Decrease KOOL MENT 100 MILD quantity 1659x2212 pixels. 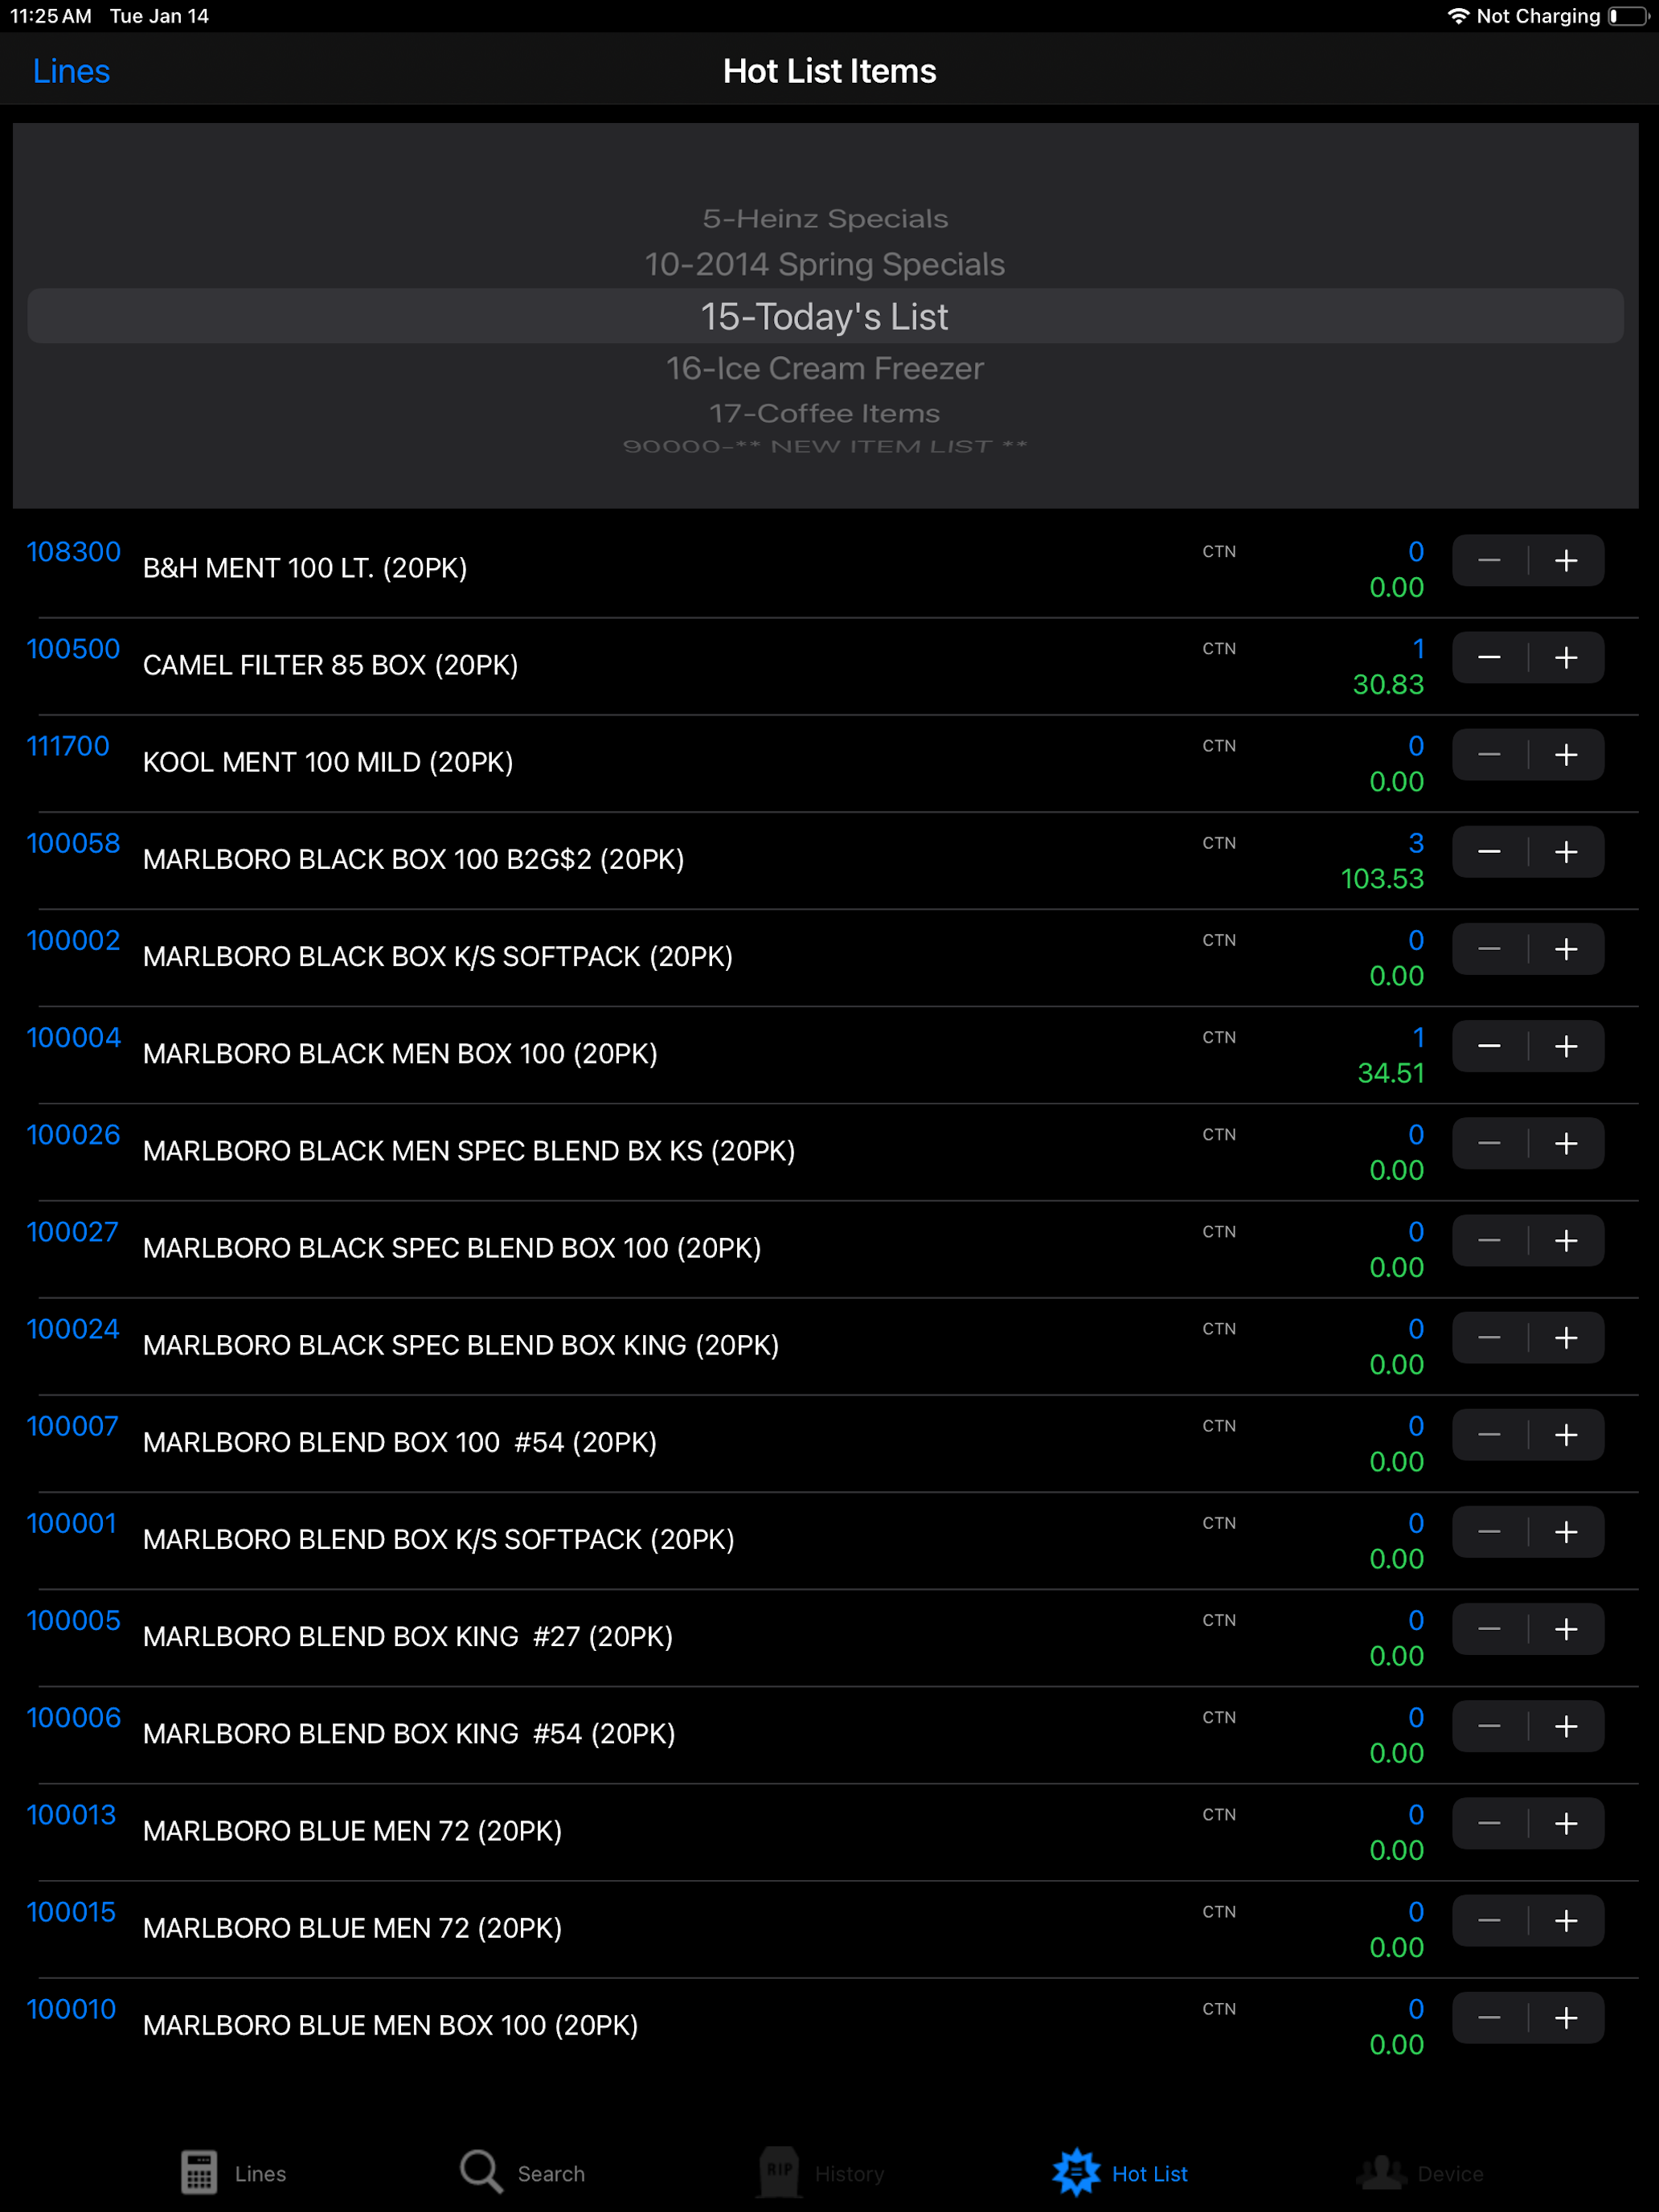(x=1489, y=755)
